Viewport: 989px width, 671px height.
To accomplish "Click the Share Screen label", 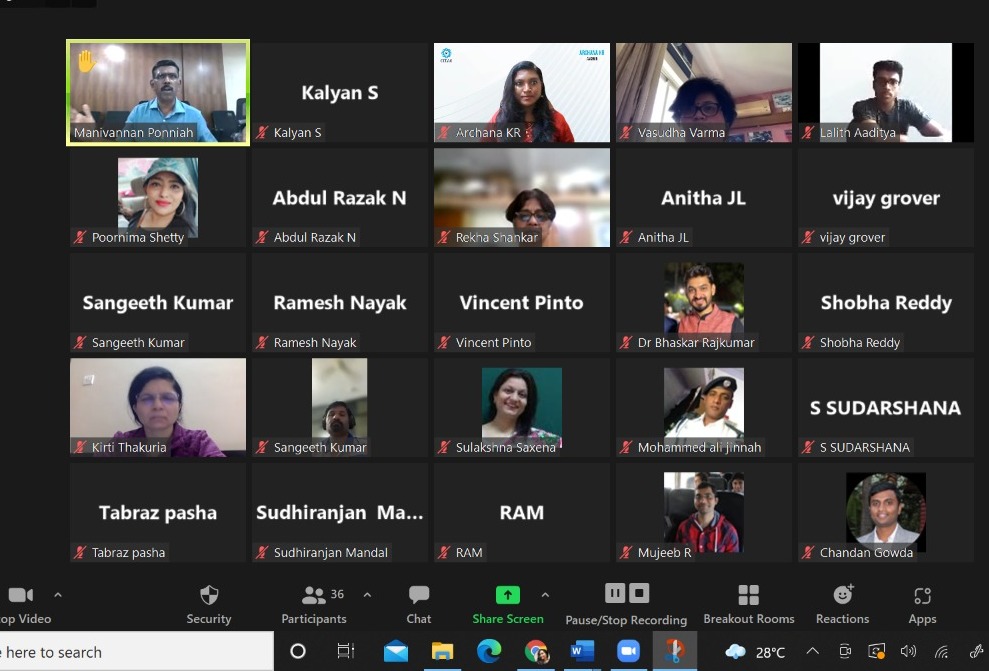I will (x=508, y=619).
